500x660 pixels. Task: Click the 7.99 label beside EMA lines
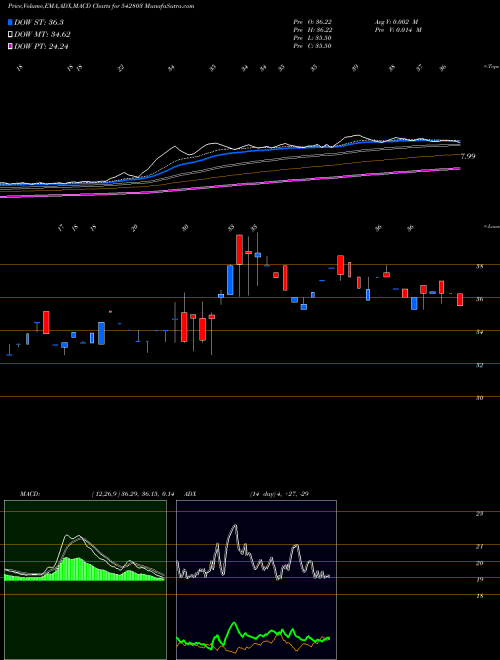click(468, 156)
